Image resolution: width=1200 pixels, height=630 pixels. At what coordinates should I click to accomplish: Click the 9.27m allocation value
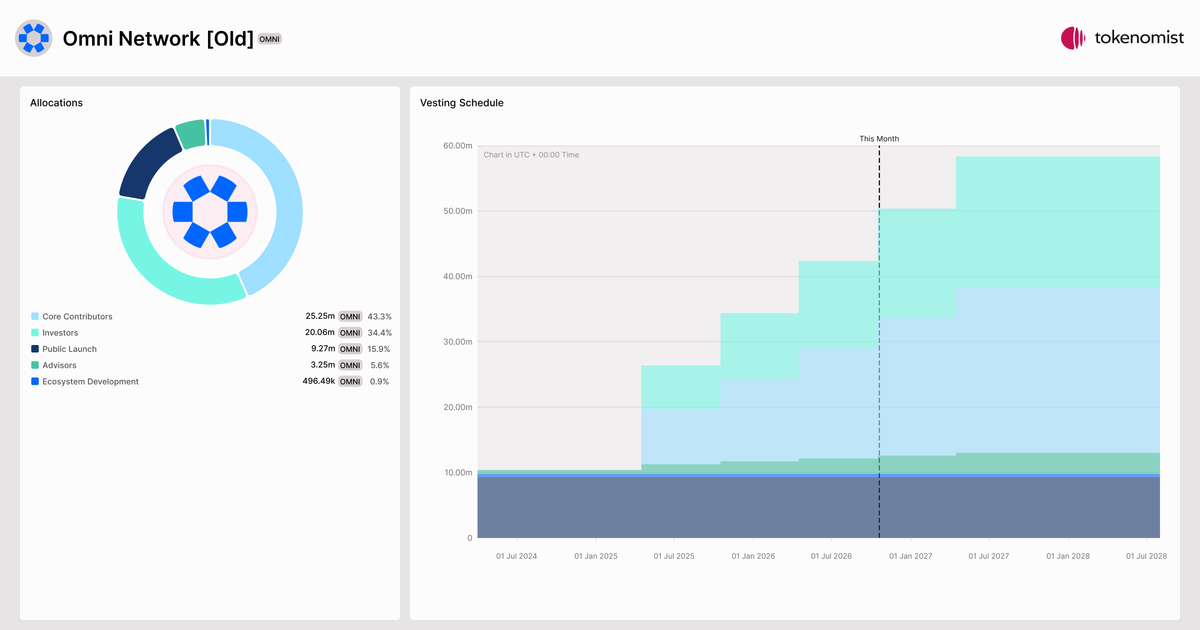(322, 349)
